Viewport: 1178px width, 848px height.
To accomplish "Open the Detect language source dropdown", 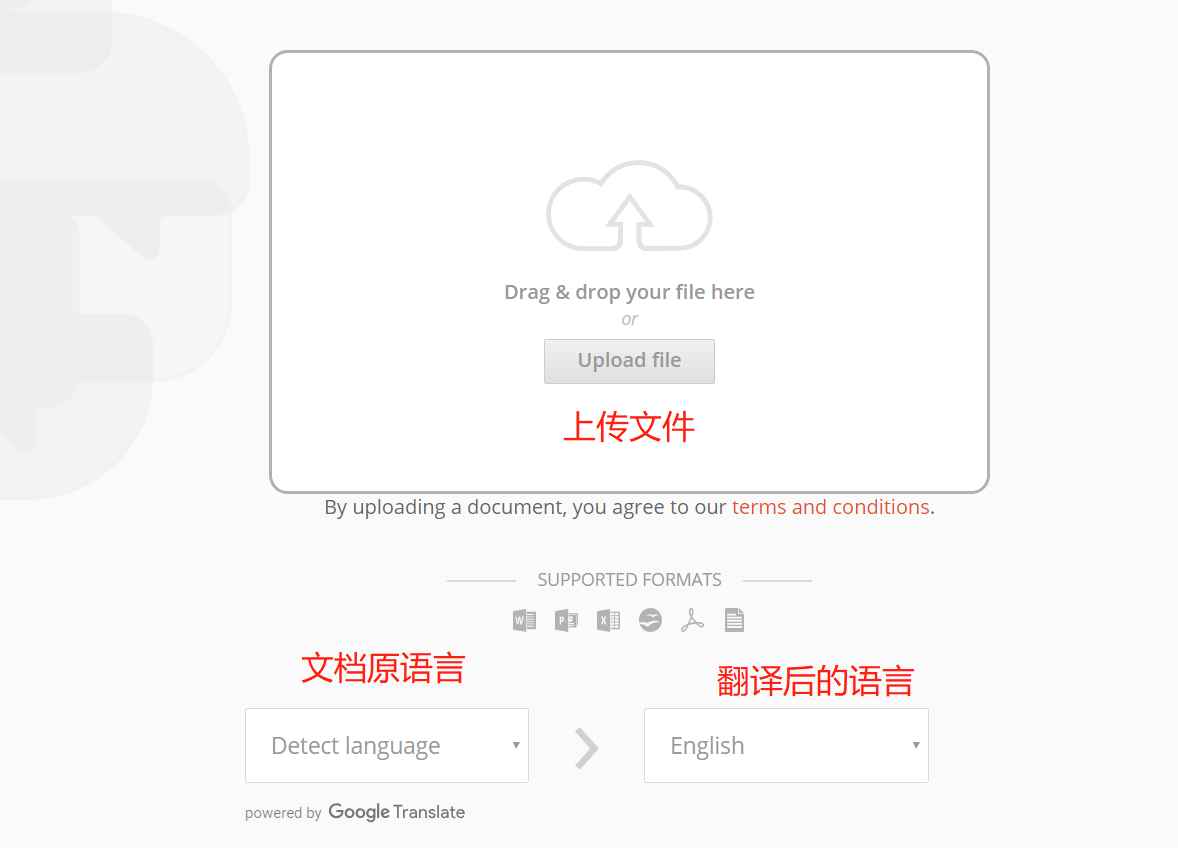I will [386, 745].
